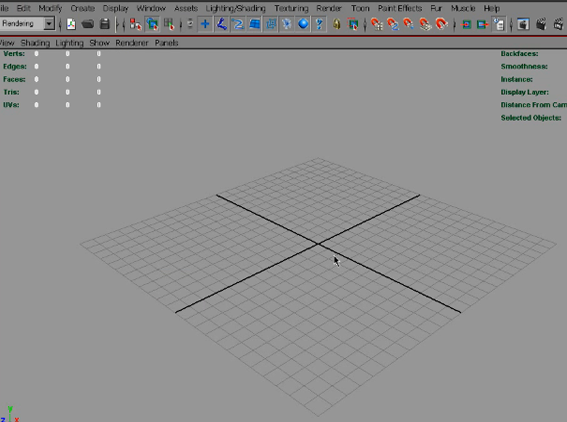Viewport: 567px width, 422px height.
Task: Open the Window menu
Action: coord(151,8)
